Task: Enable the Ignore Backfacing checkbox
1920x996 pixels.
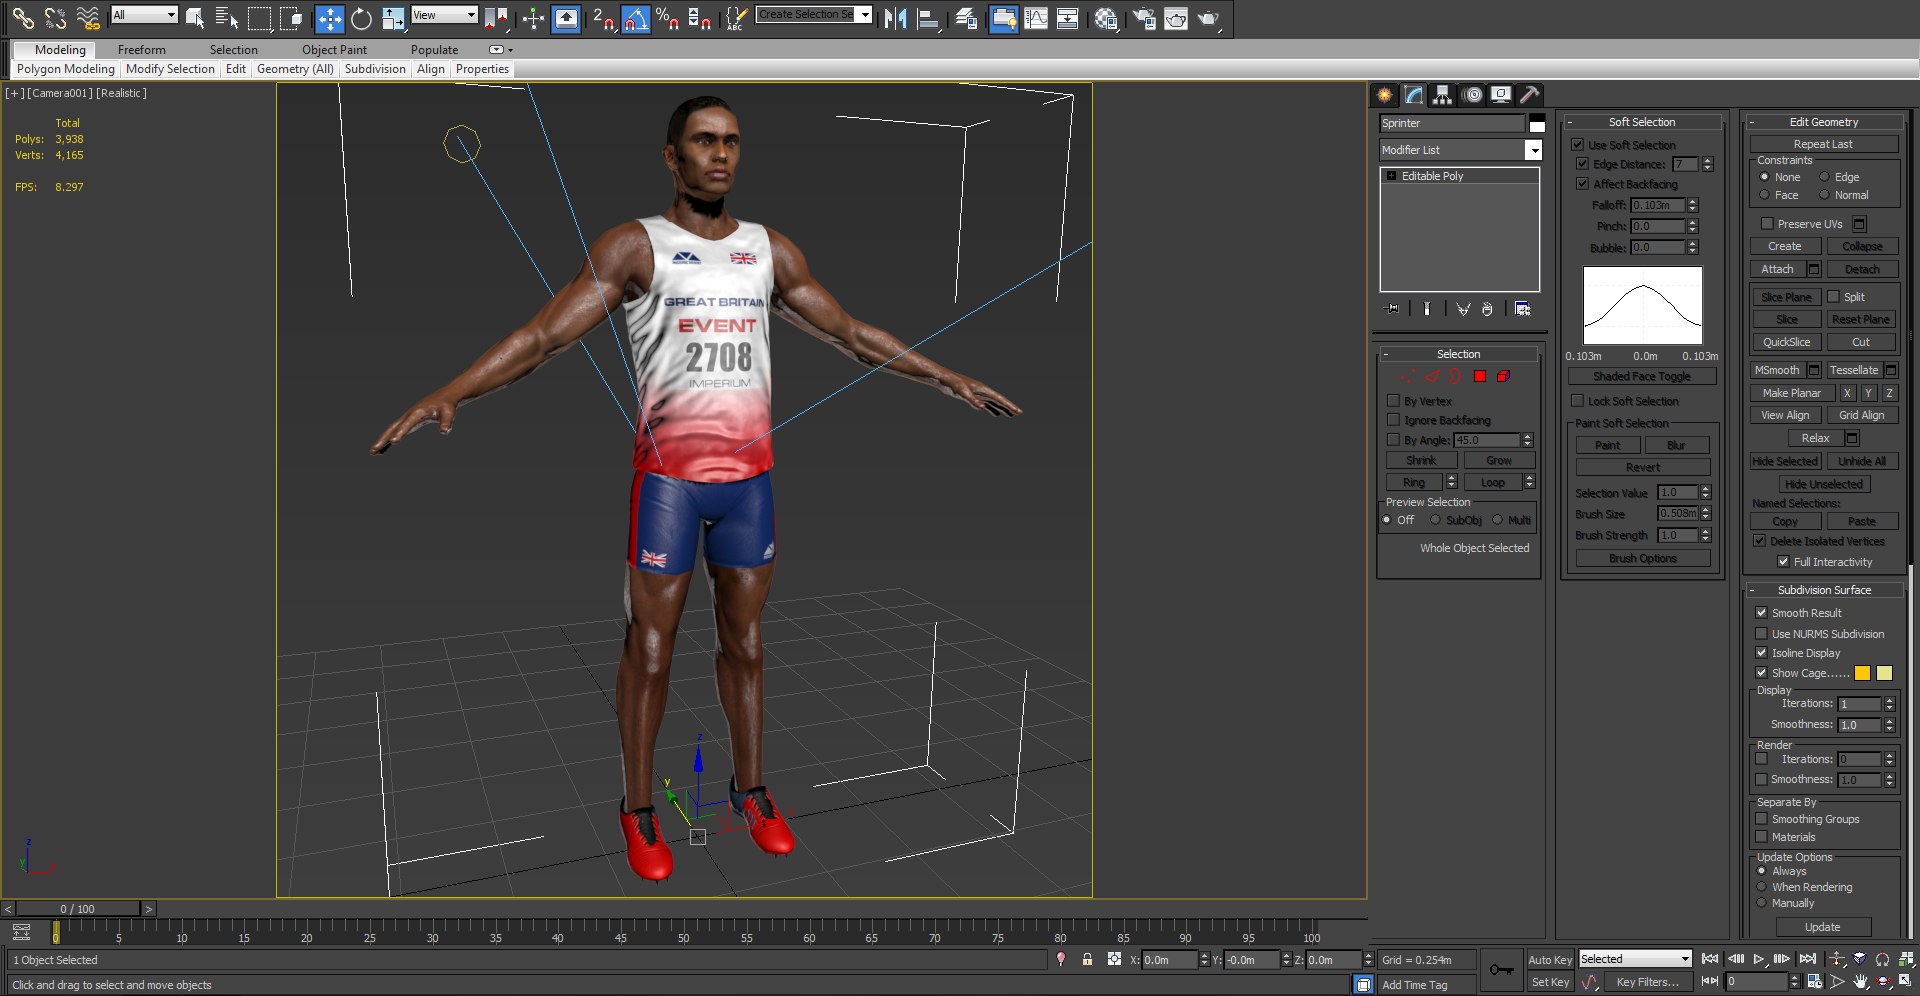Action: click(1393, 420)
